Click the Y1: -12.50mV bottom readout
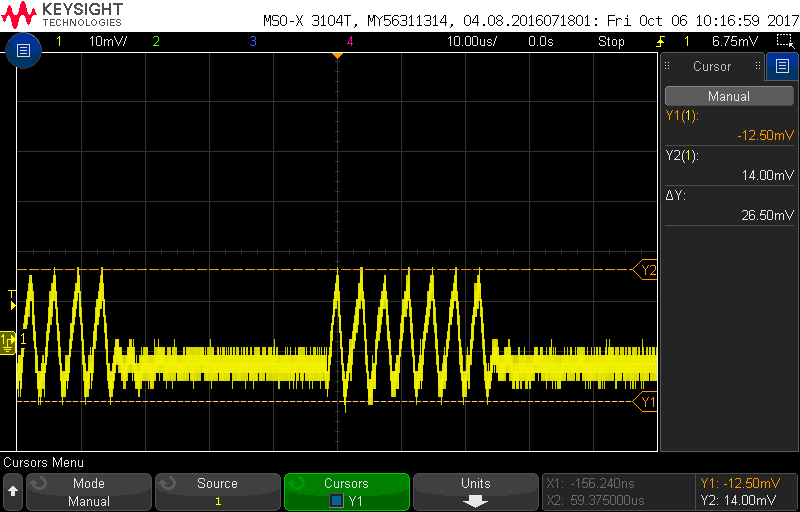 (740, 483)
